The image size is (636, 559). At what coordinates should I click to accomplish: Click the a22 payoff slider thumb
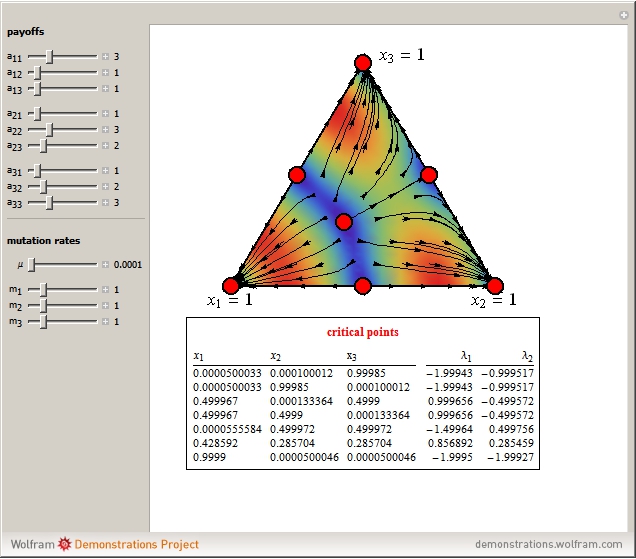(x=49, y=129)
